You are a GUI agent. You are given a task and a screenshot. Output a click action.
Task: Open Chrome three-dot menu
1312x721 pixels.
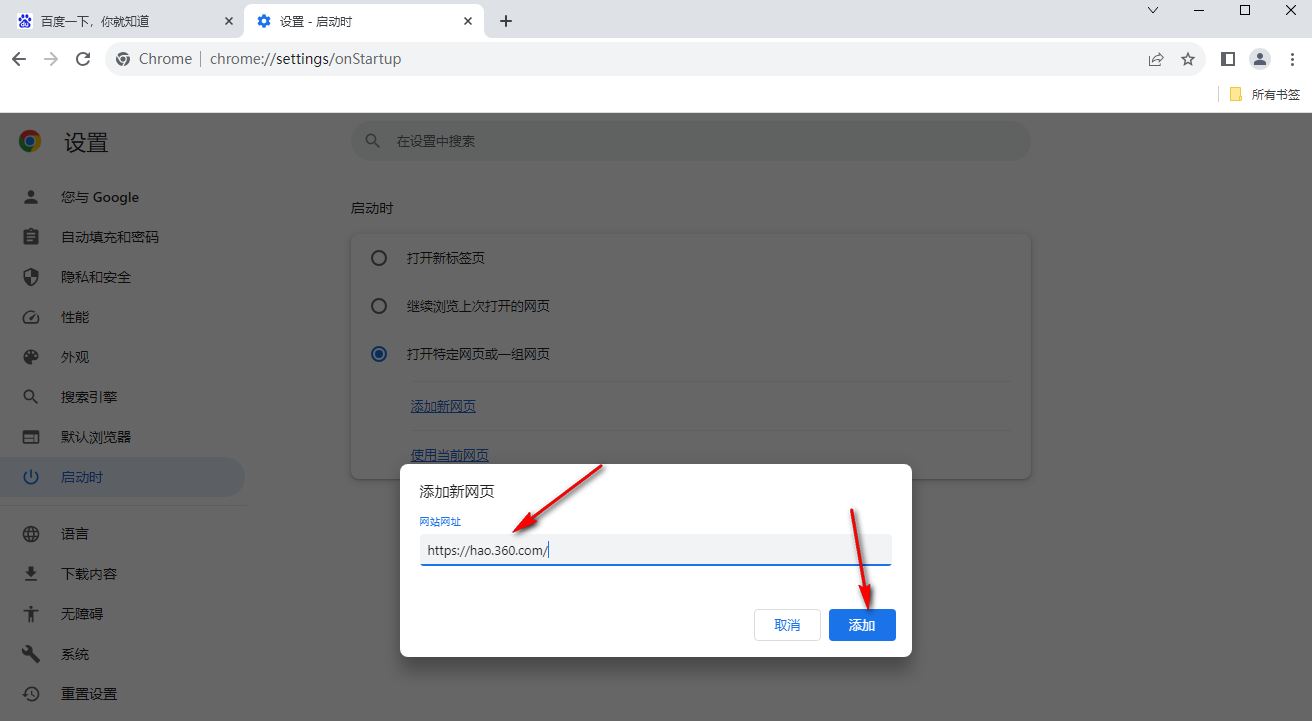point(1291,59)
